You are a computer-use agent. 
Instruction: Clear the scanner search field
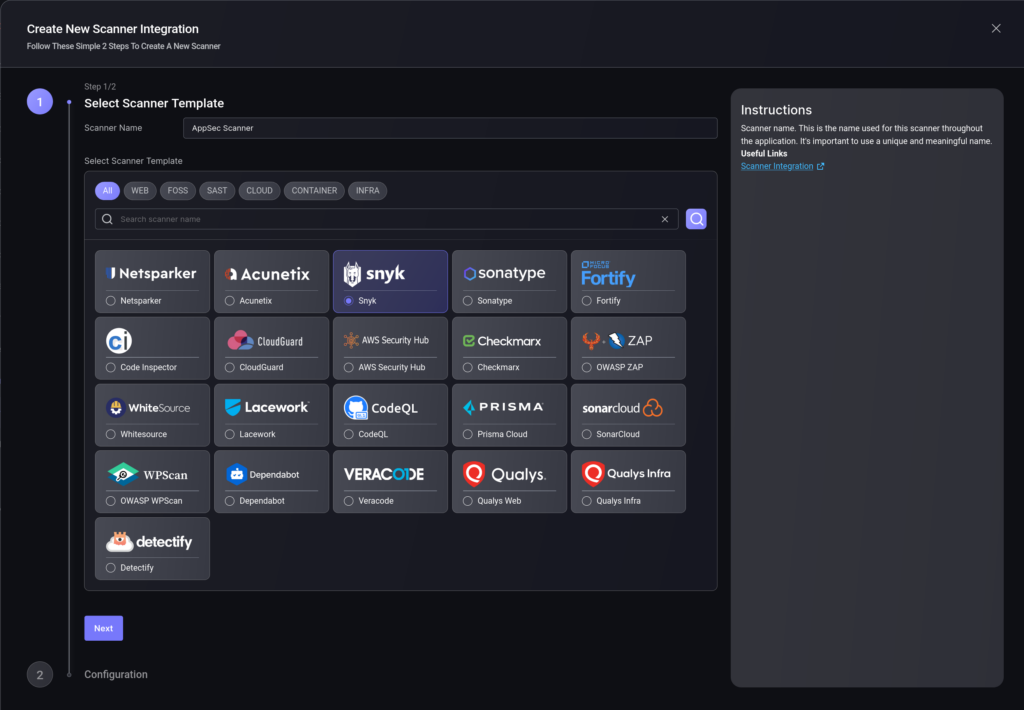click(x=665, y=219)
